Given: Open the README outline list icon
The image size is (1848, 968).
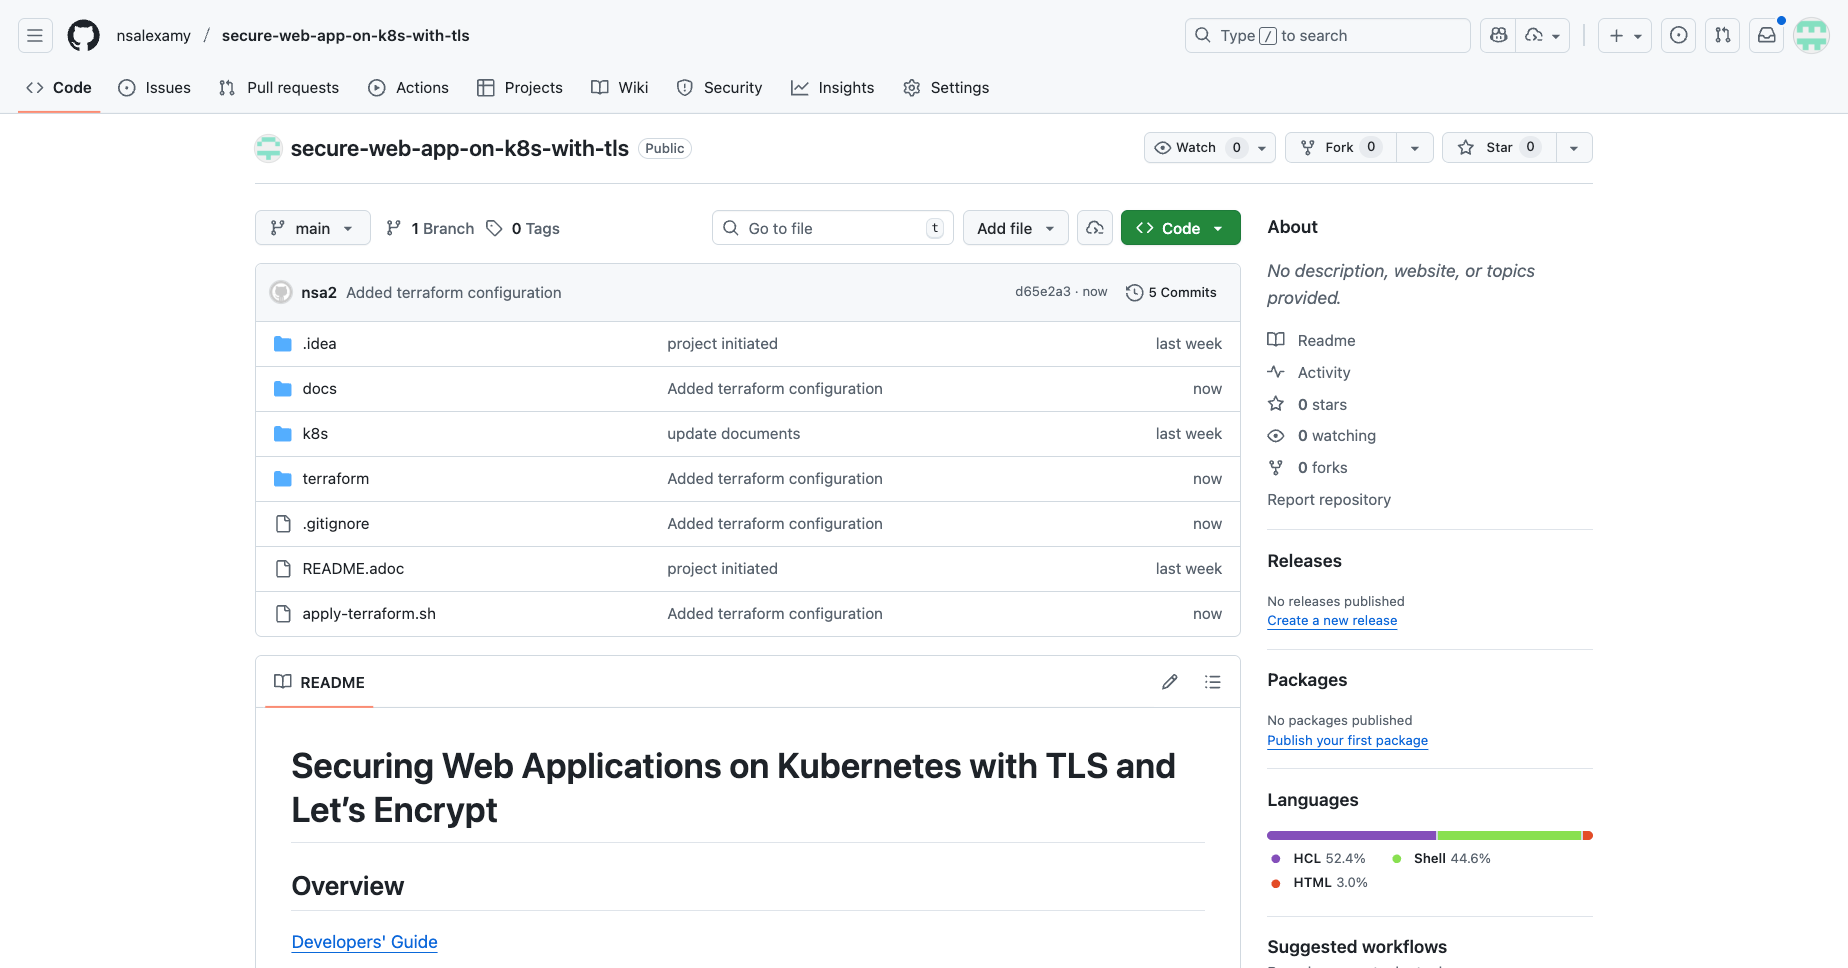Looking at the screenshot, I should 1212,681.
